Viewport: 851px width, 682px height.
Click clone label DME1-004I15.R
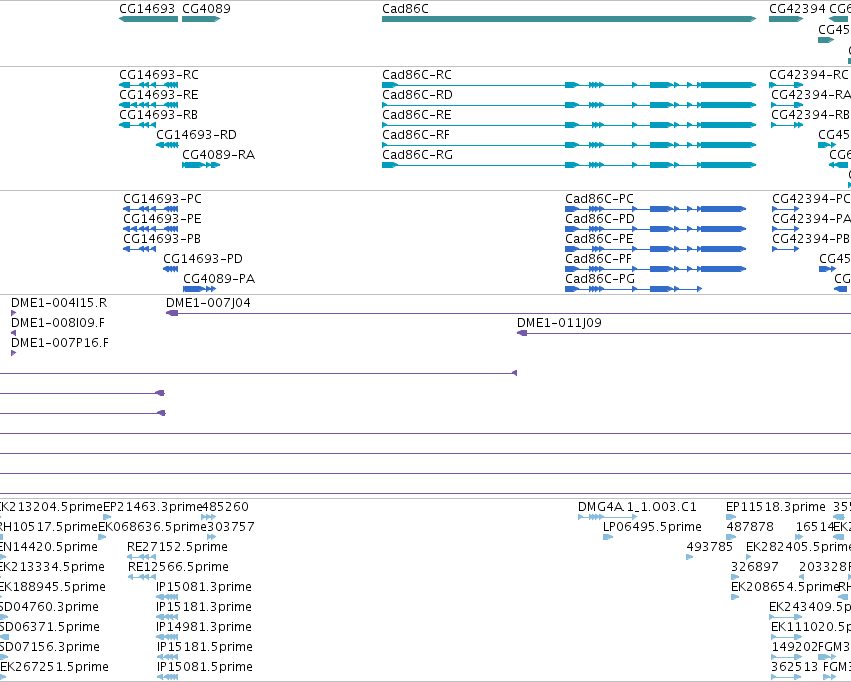pyautogui.click(x=59, y=303)
